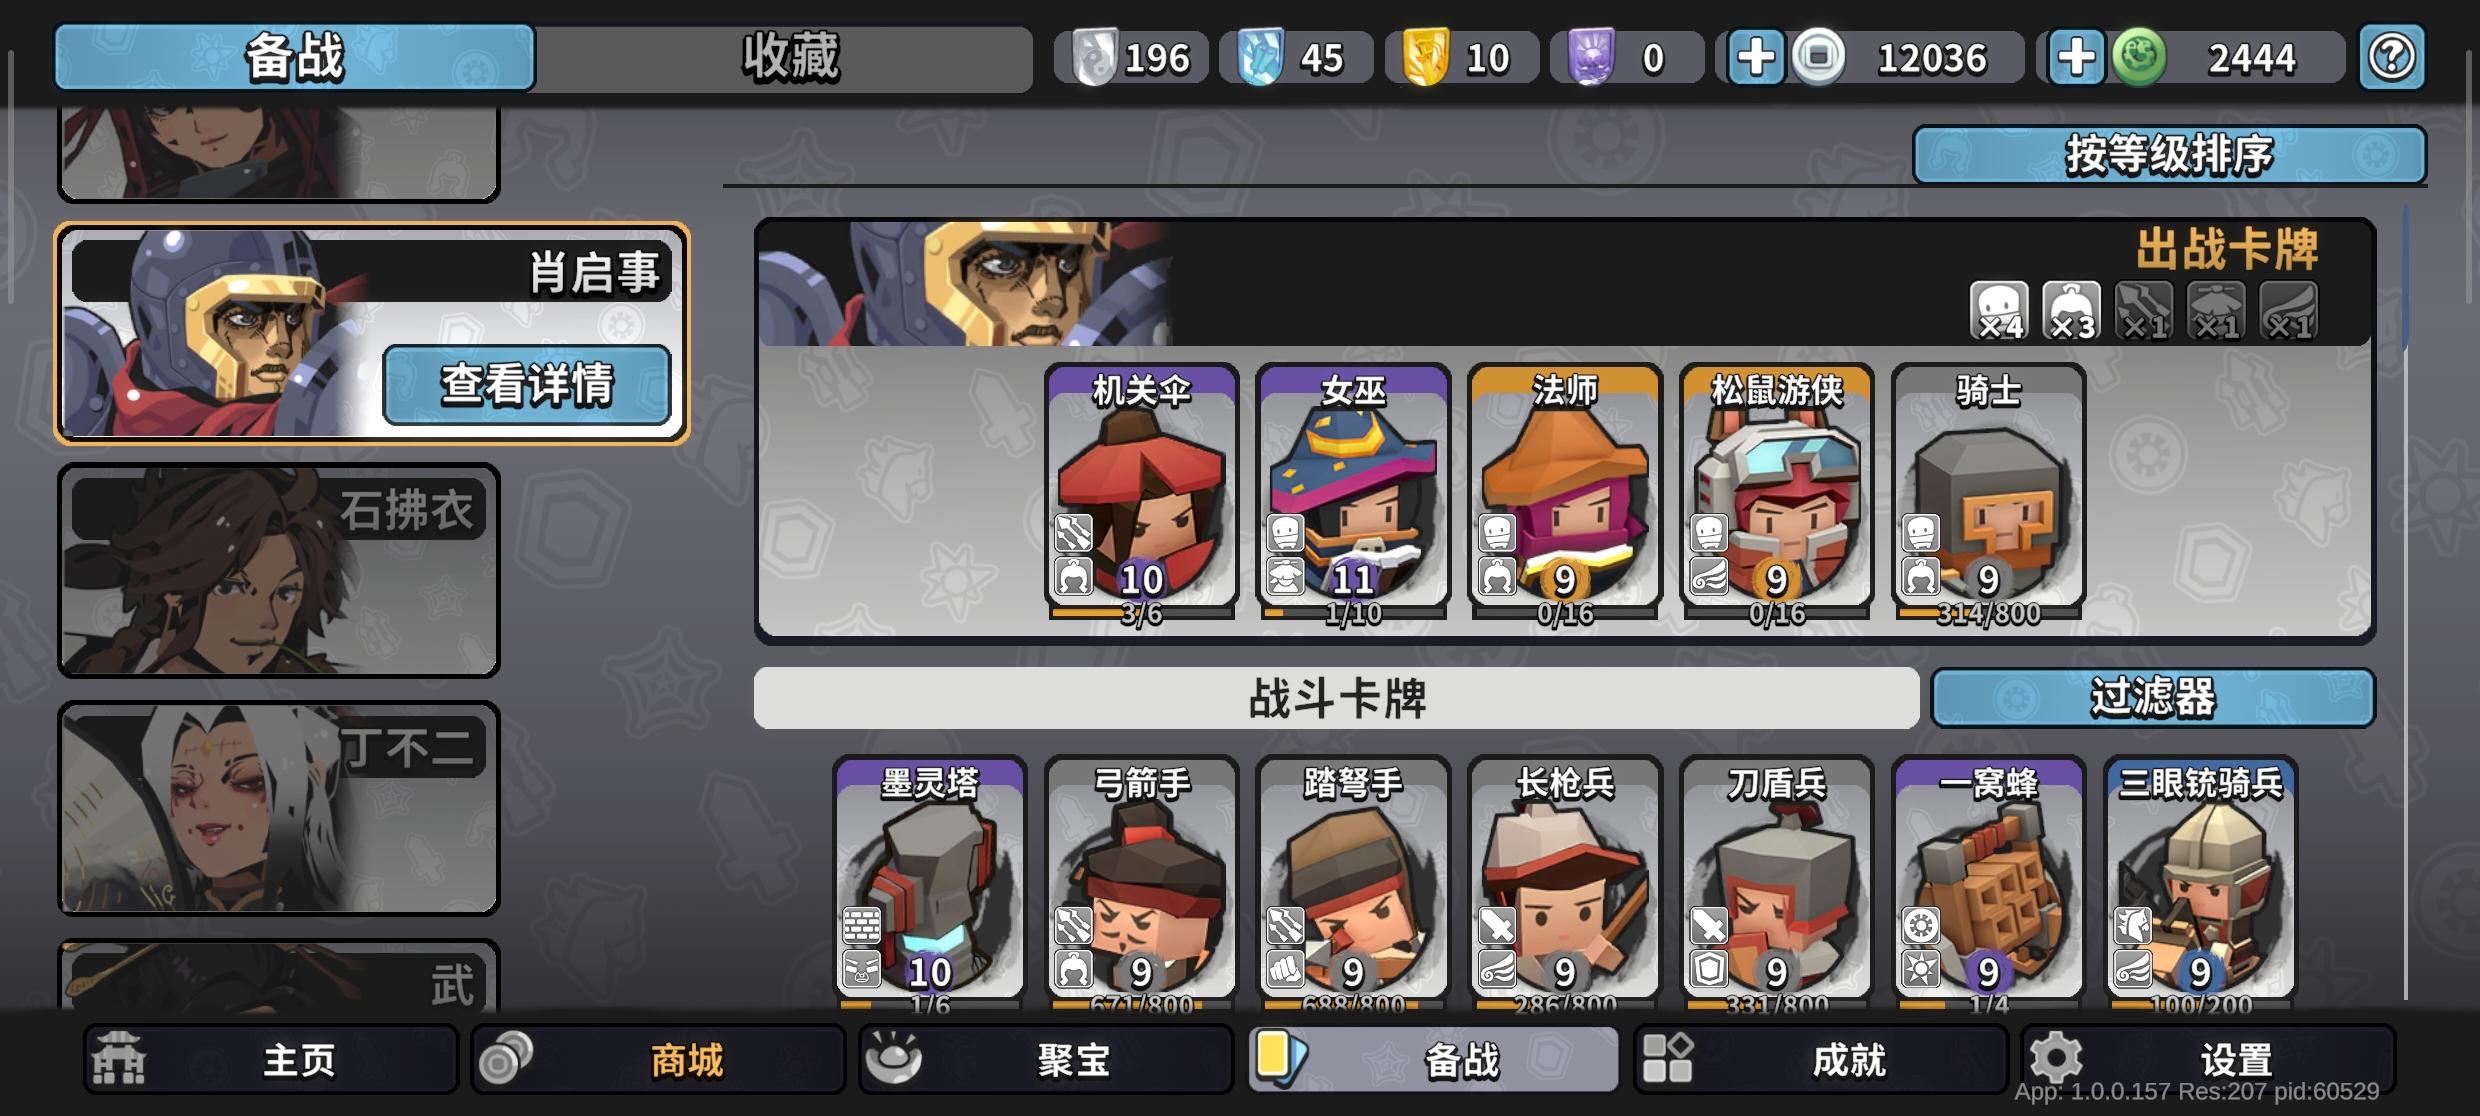This screenshot has width=2480, height=1116.
Task: Add silver coins with plus icon
Action: (x=1755, y=58)
